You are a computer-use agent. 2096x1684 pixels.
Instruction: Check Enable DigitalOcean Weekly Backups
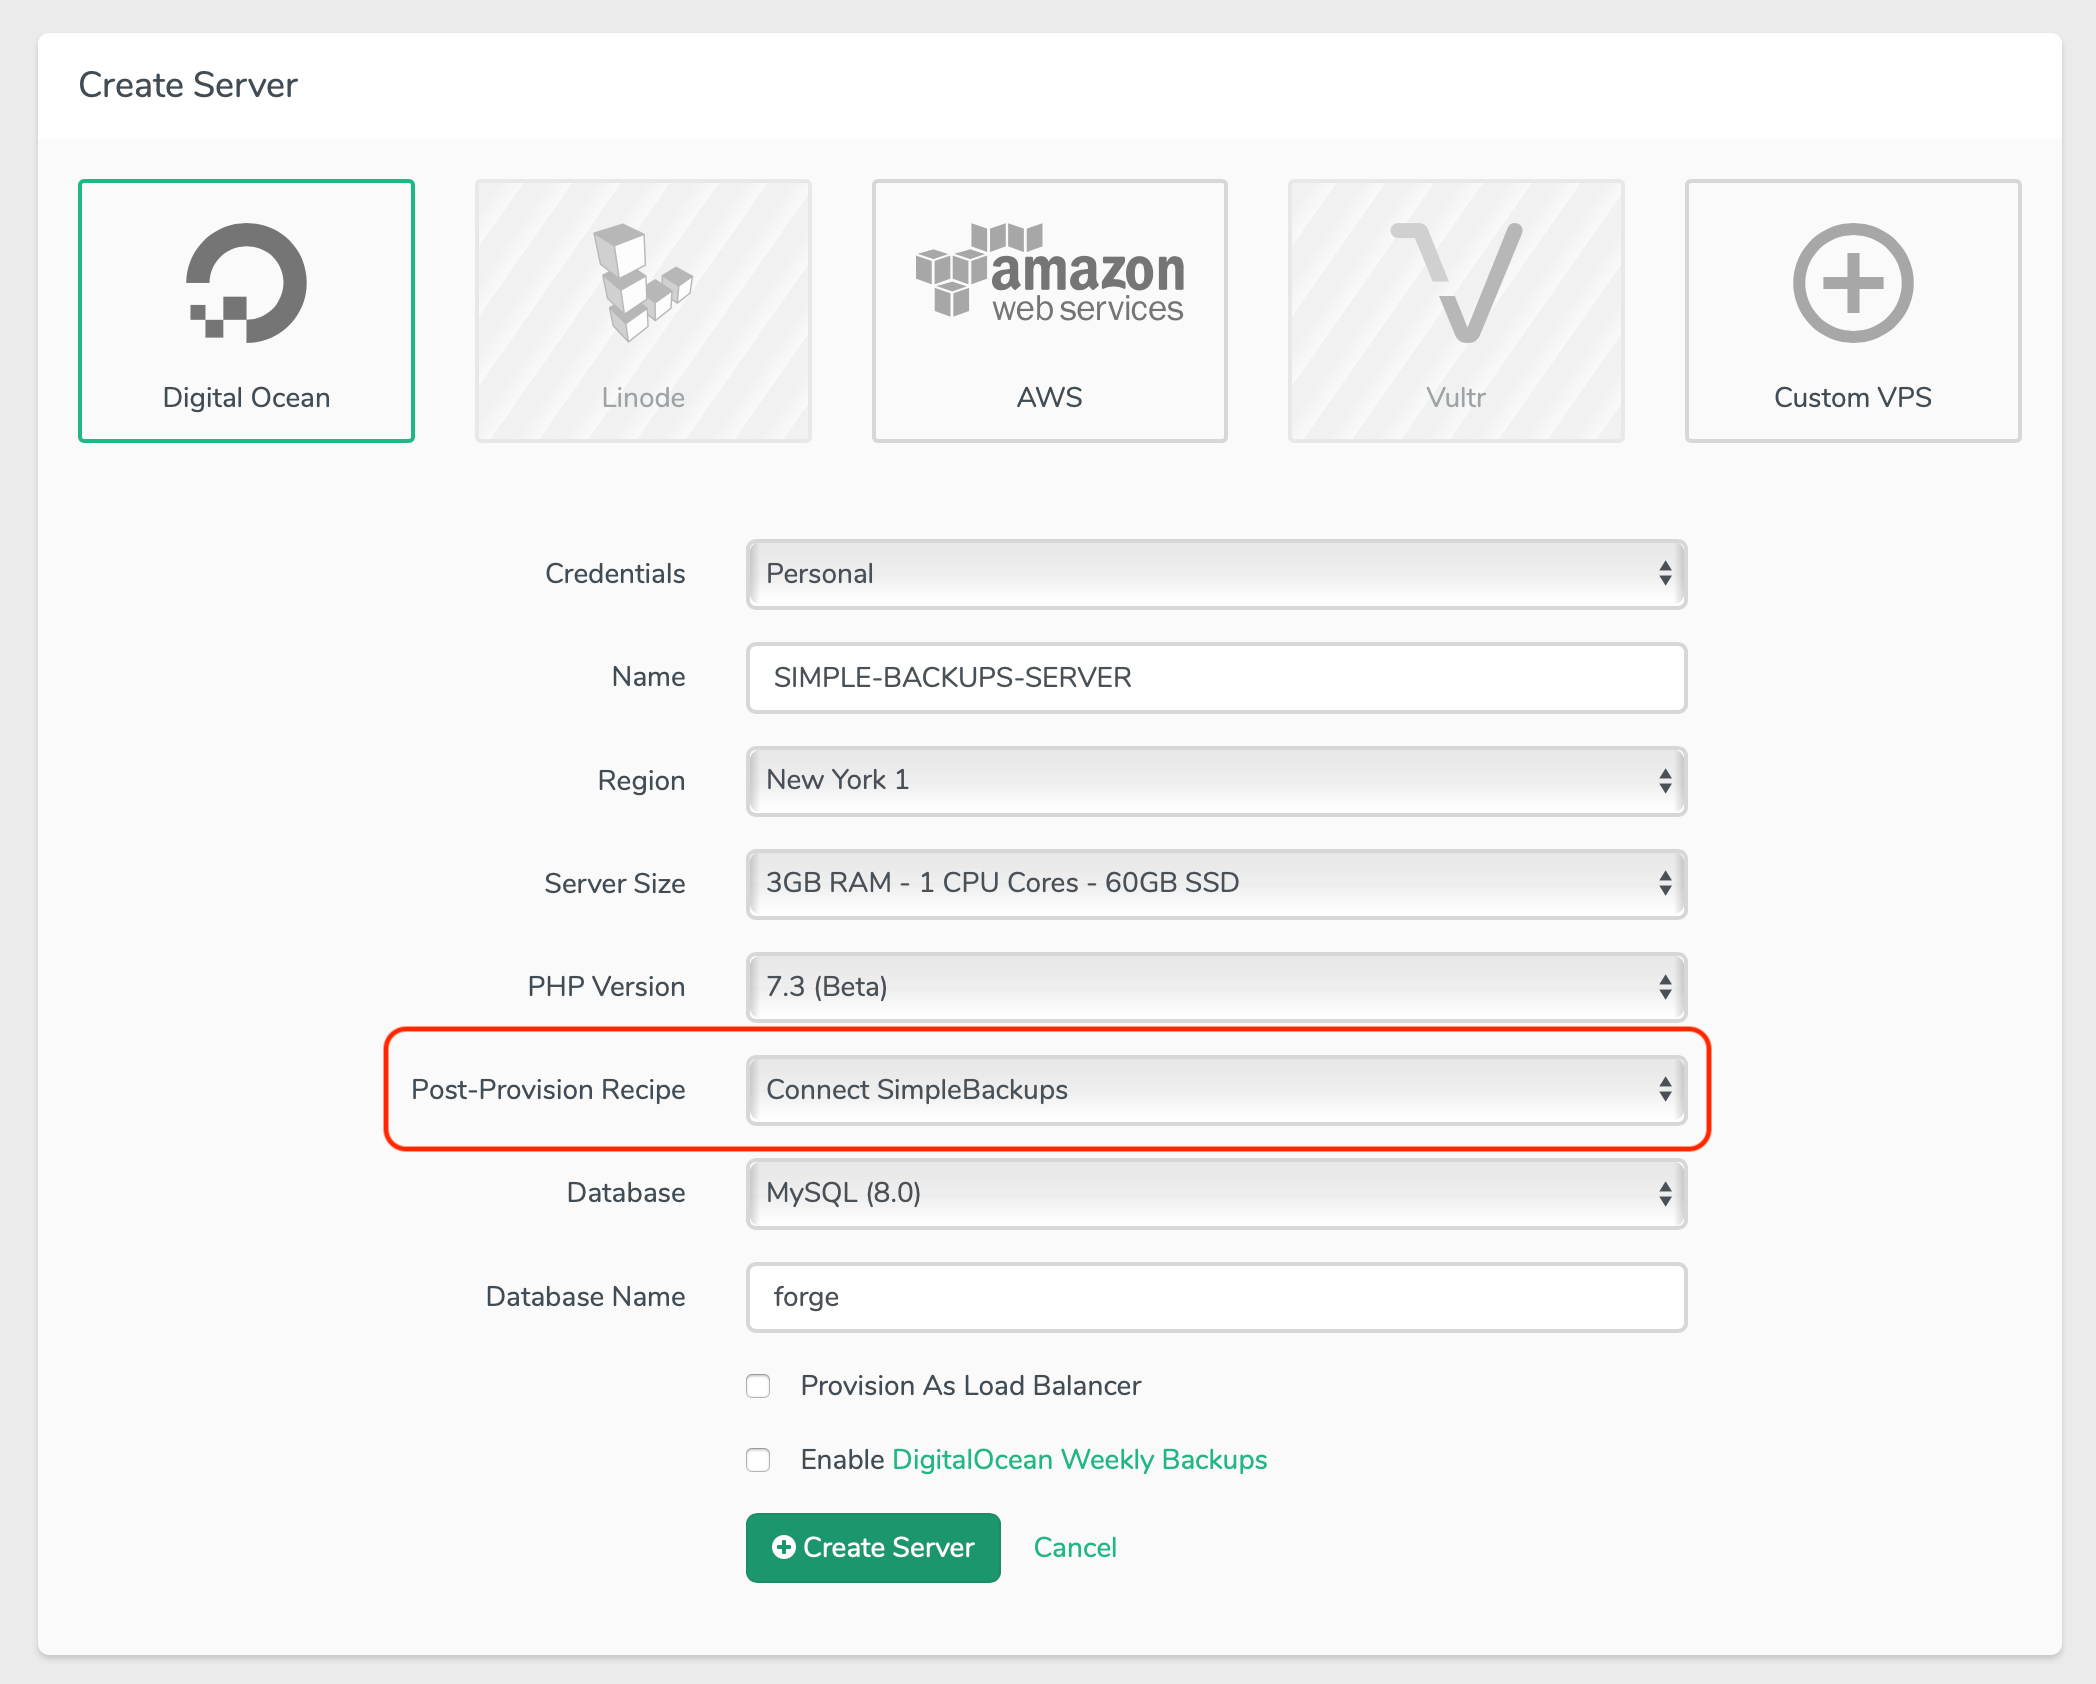[758, 1460]
